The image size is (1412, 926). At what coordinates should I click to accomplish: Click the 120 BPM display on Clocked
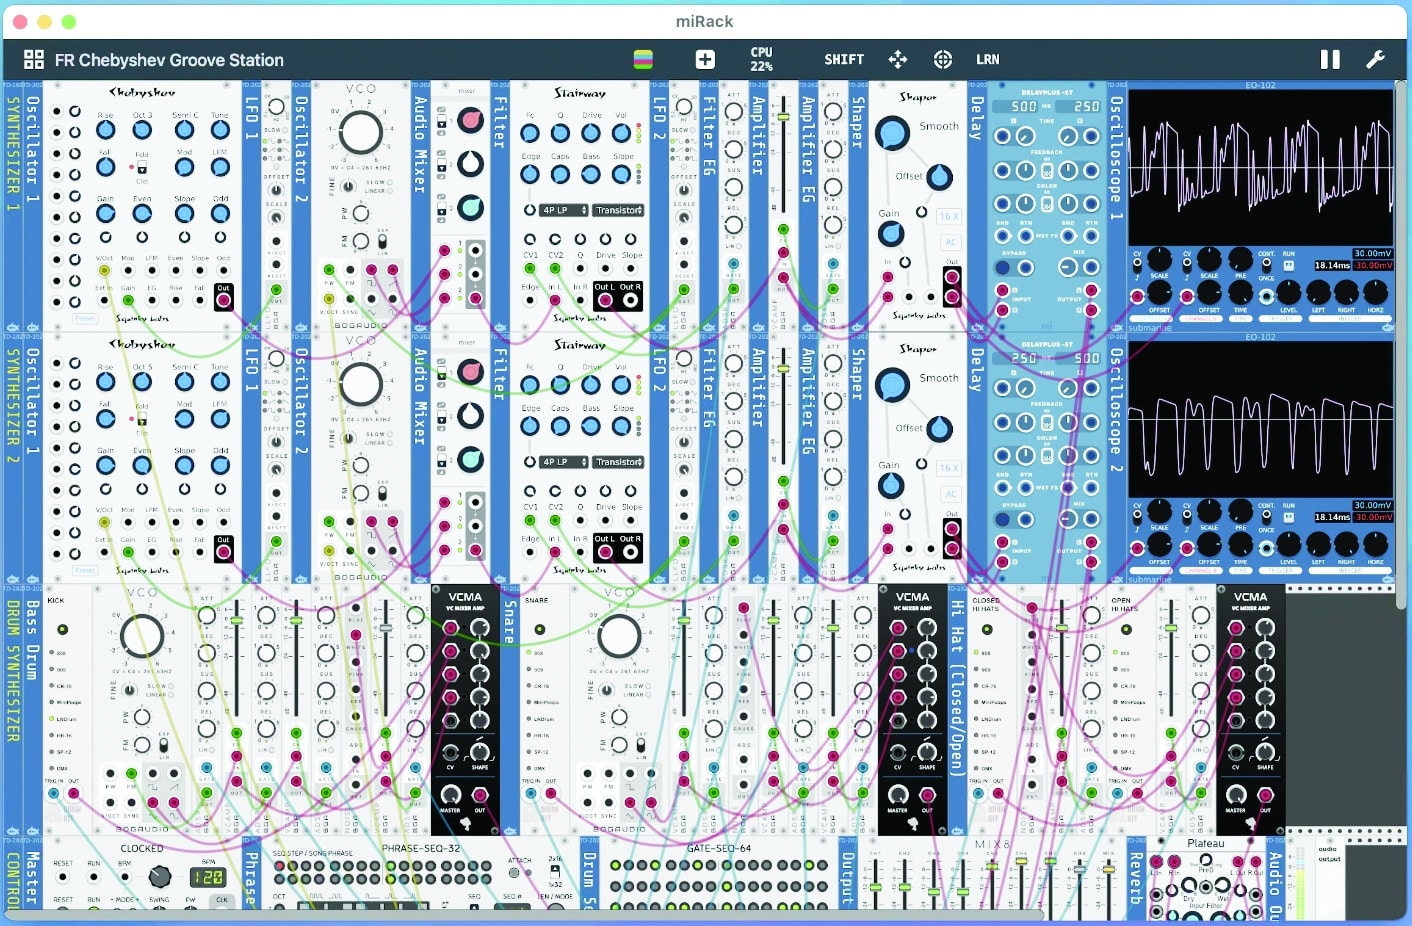(207, 877)
